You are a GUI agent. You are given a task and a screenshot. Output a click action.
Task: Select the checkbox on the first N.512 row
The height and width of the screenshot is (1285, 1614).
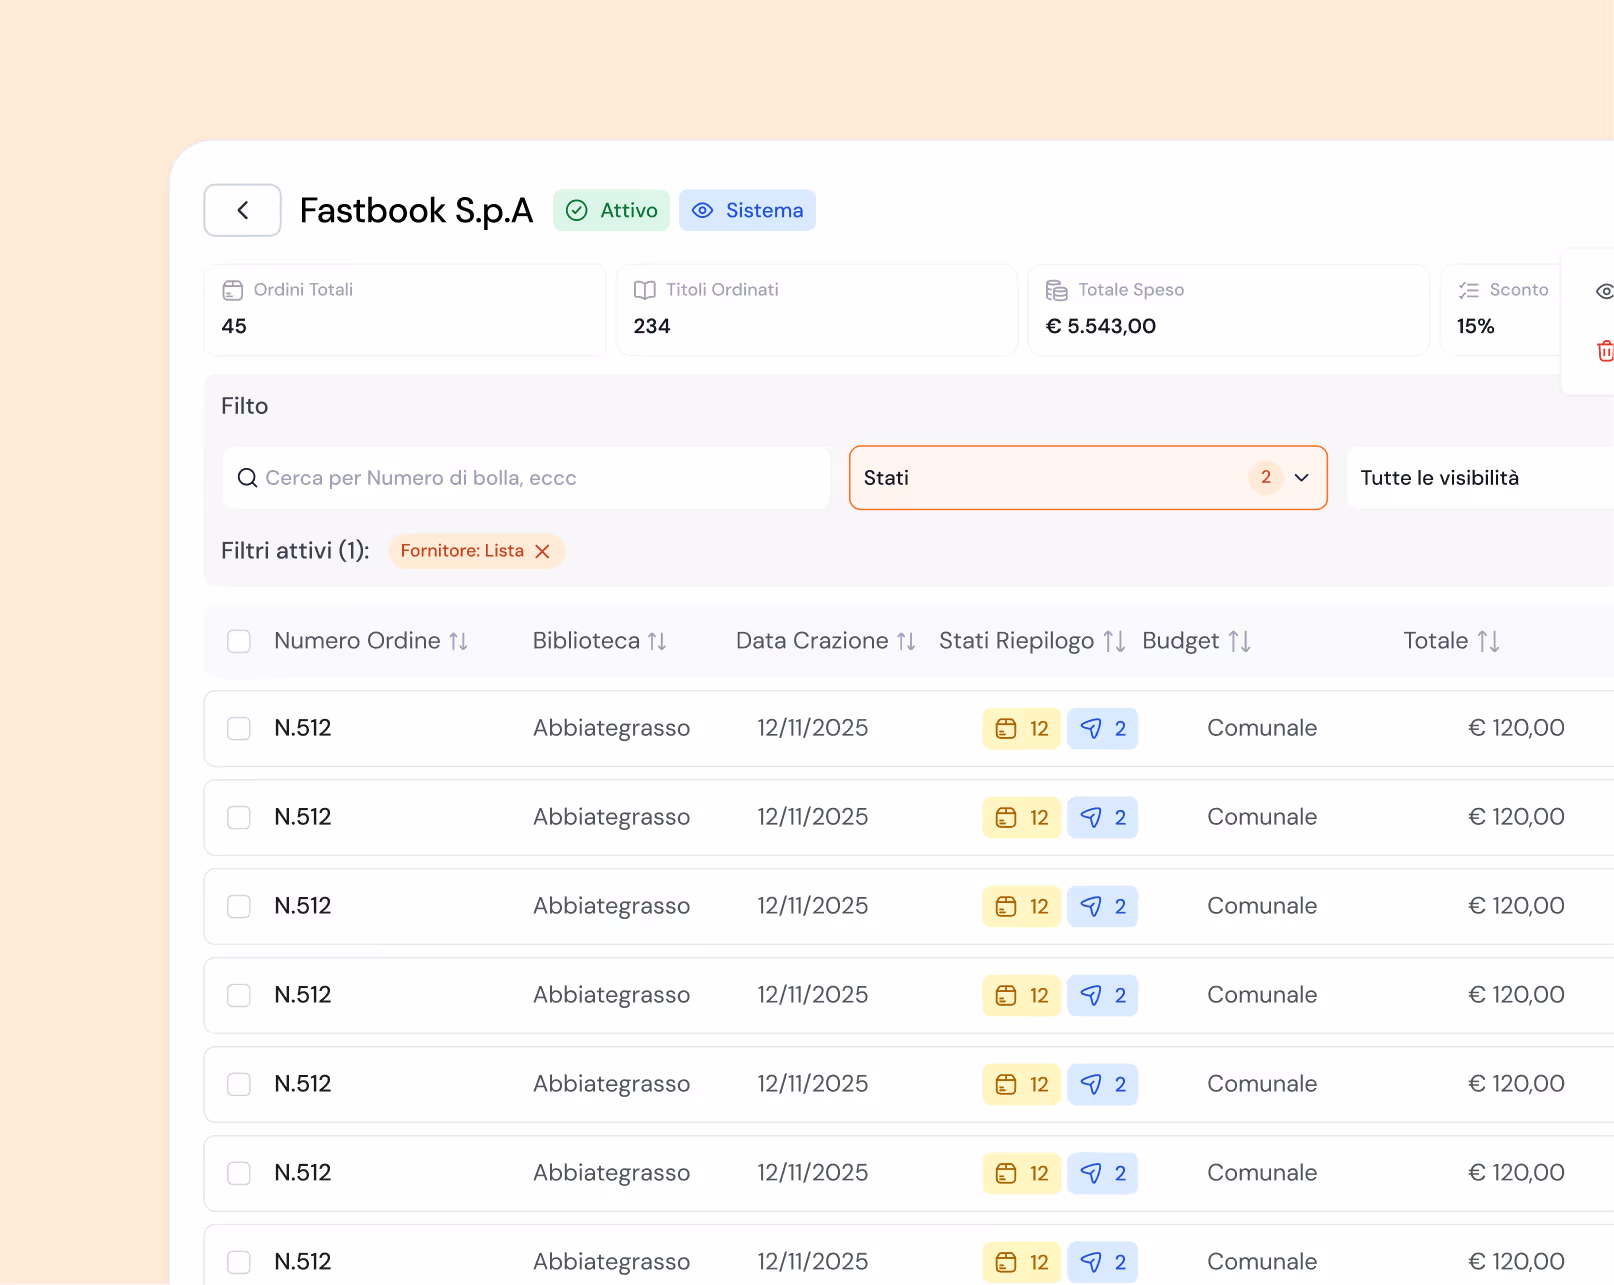(239, 728)
